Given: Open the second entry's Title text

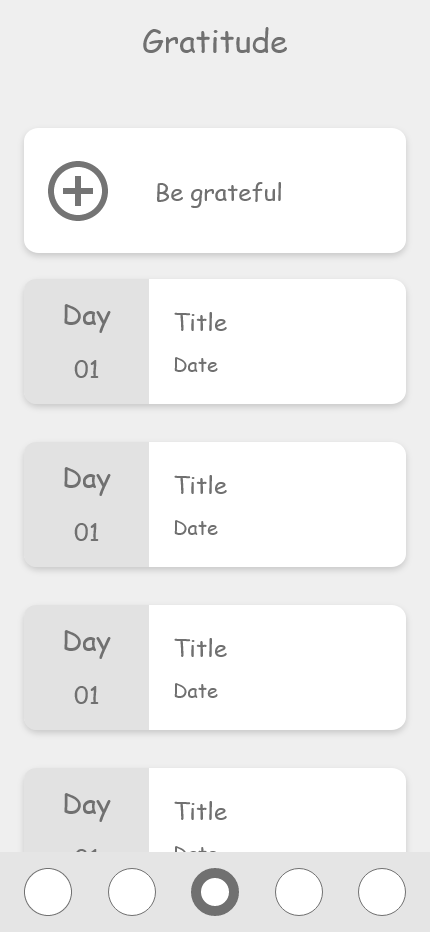Looking at the screenshot, I should (200, 485).
